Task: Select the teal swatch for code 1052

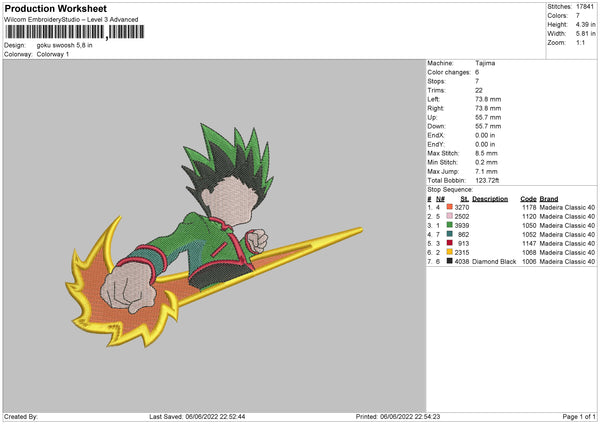Action: pyautogui.click(x=451, y=234)
